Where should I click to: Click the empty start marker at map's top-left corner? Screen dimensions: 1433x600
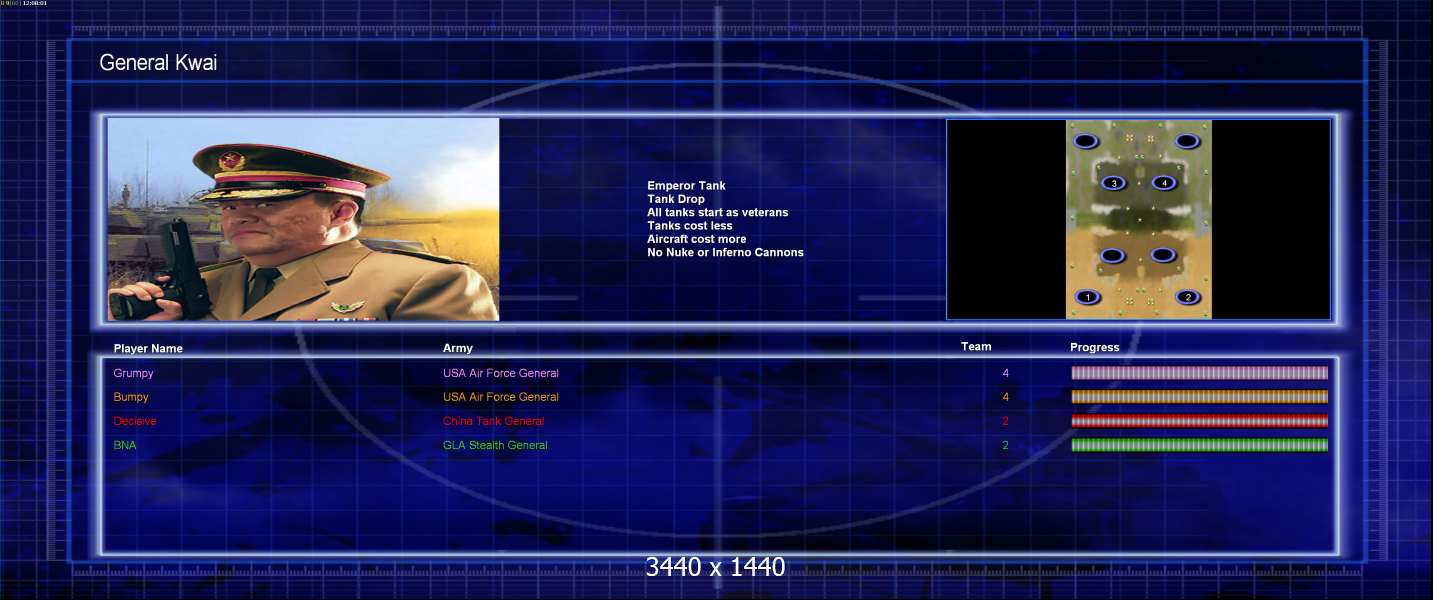[1087, 141]
